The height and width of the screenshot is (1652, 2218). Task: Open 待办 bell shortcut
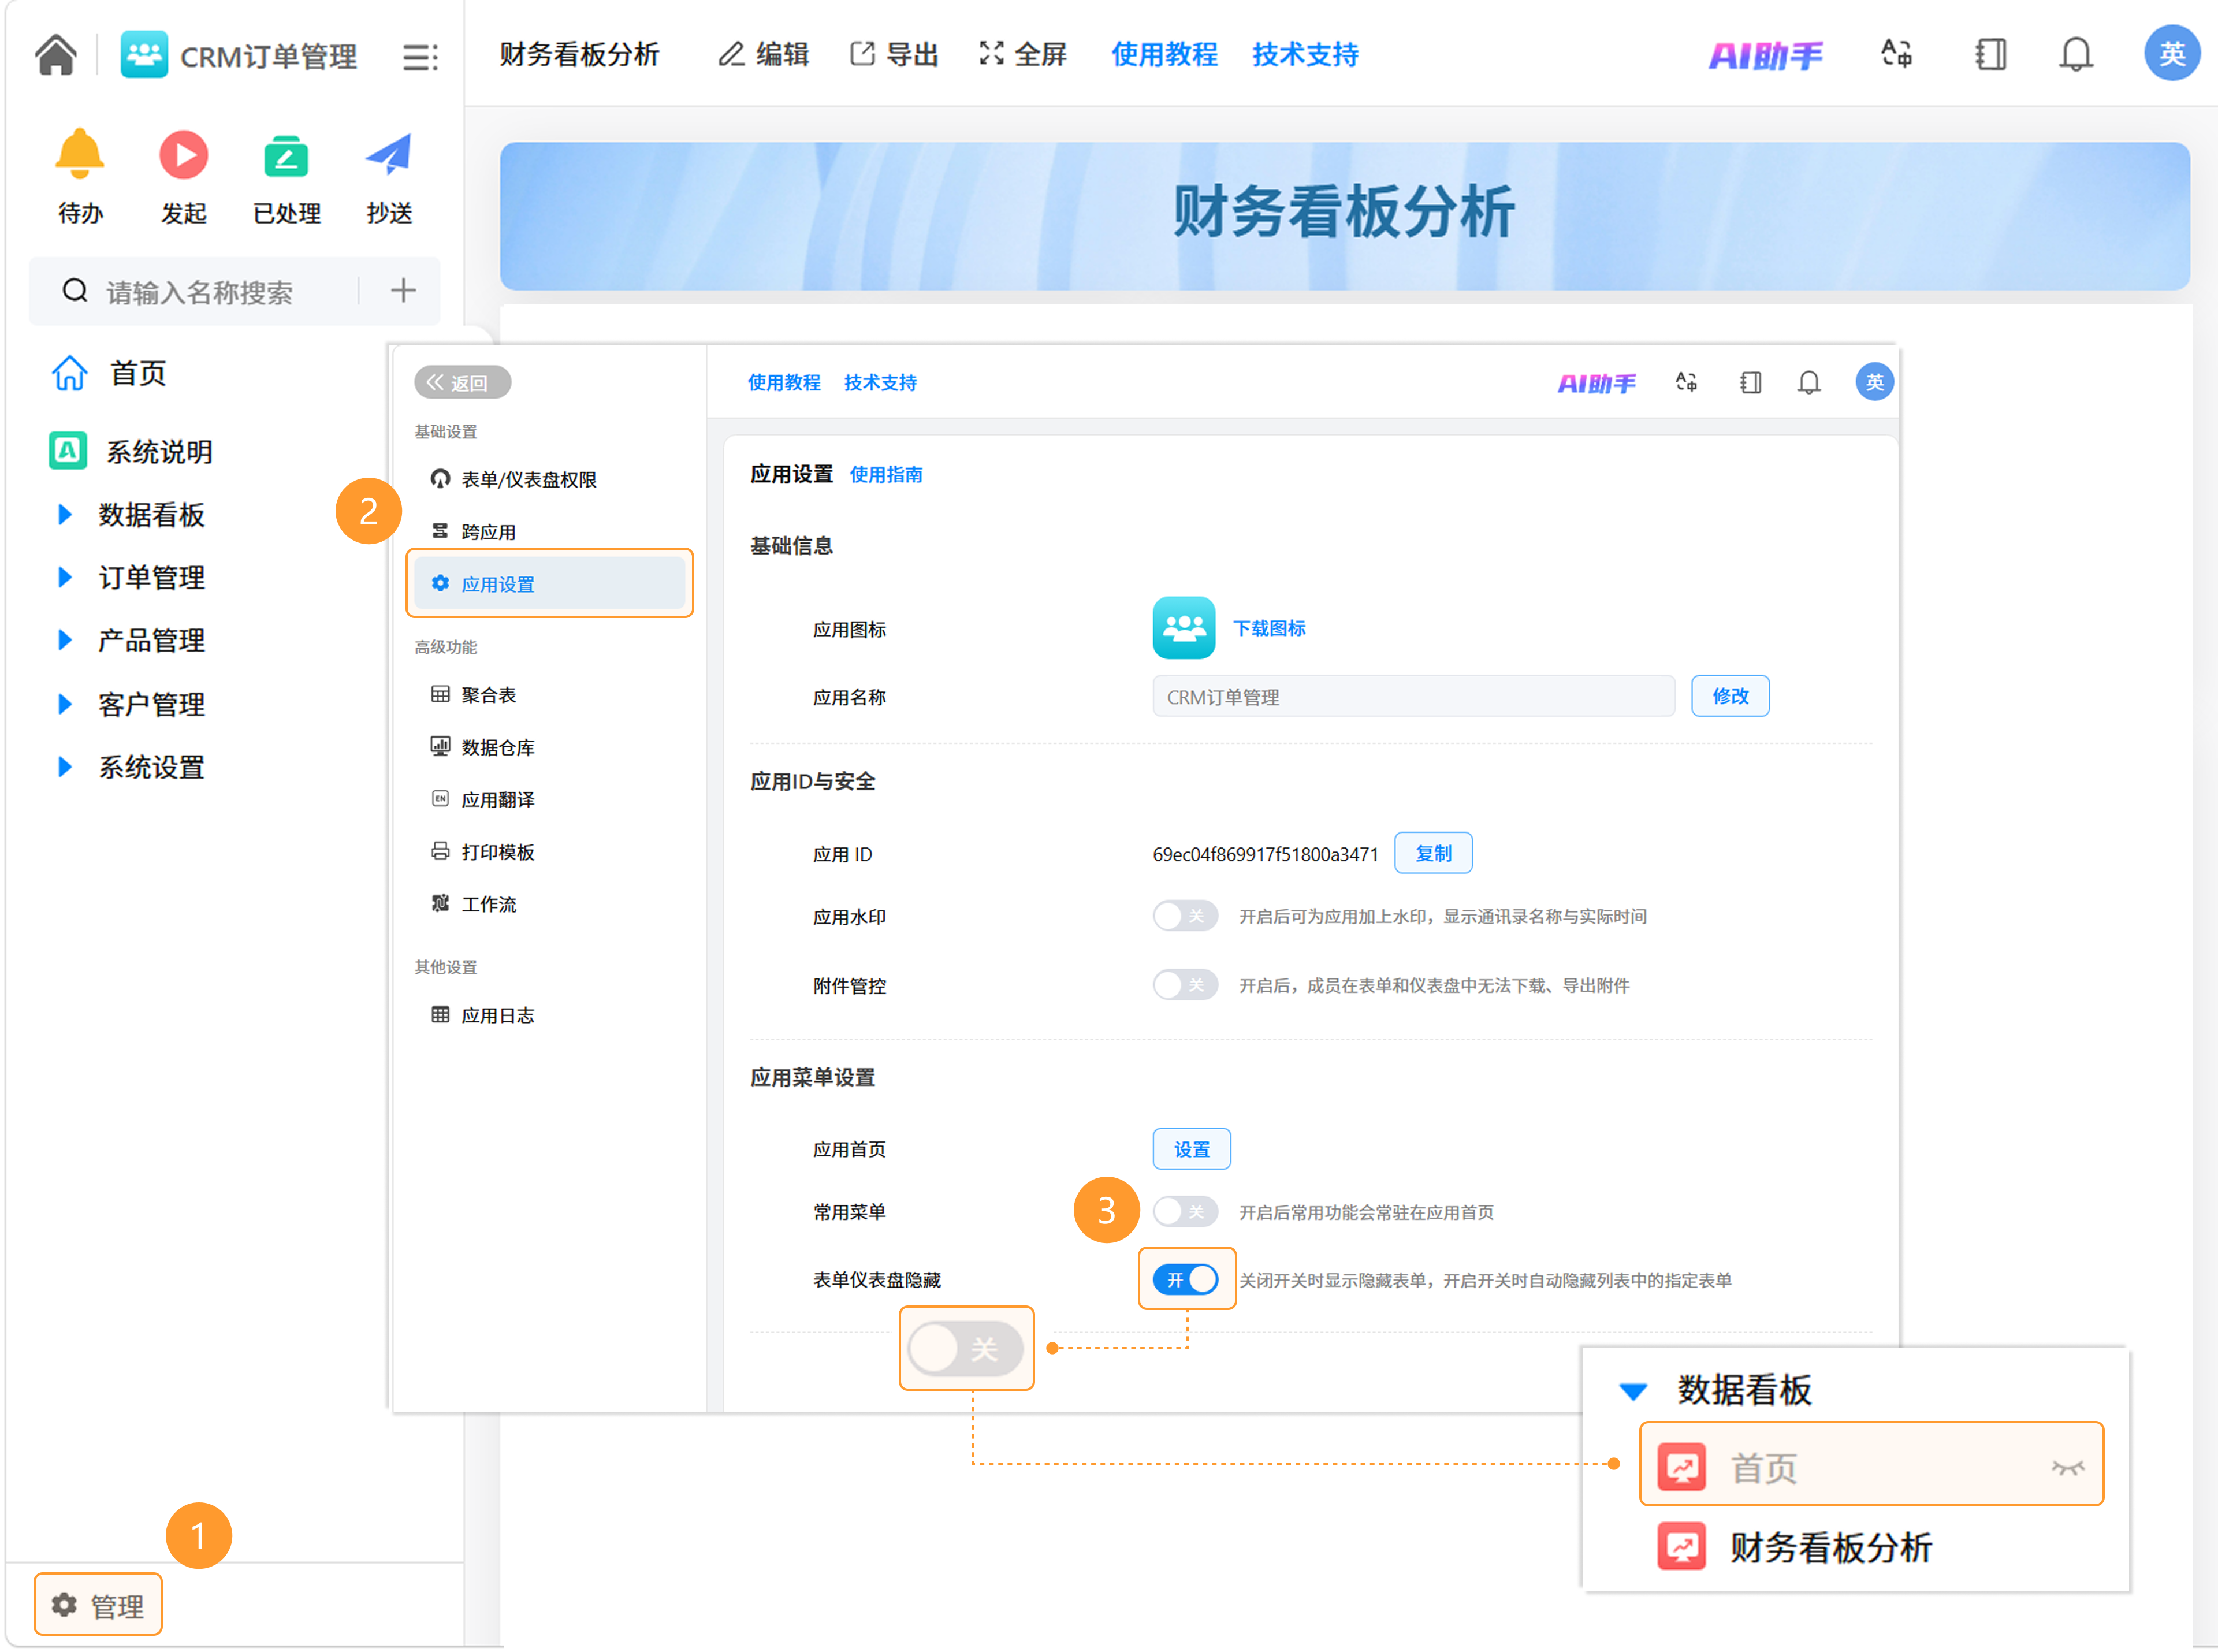click(x=80, y=155)
